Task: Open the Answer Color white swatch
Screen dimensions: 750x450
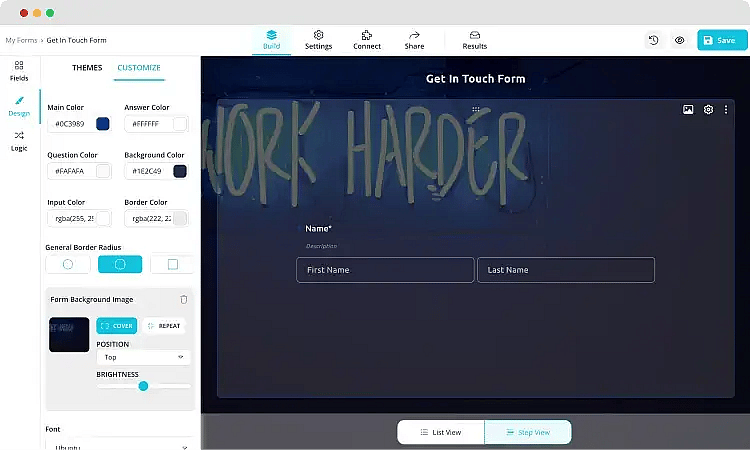Action: point(180,124)
